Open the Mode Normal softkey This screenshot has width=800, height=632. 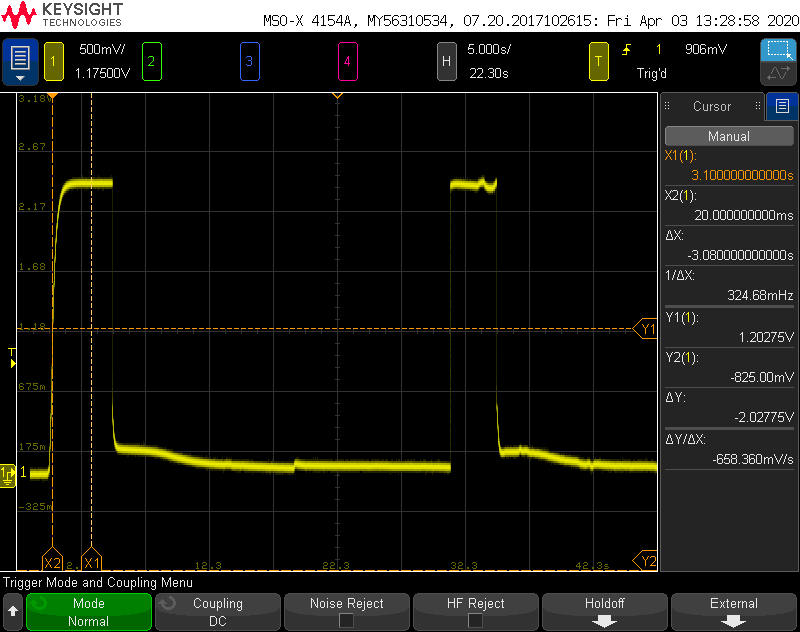(x=89, y=612)
